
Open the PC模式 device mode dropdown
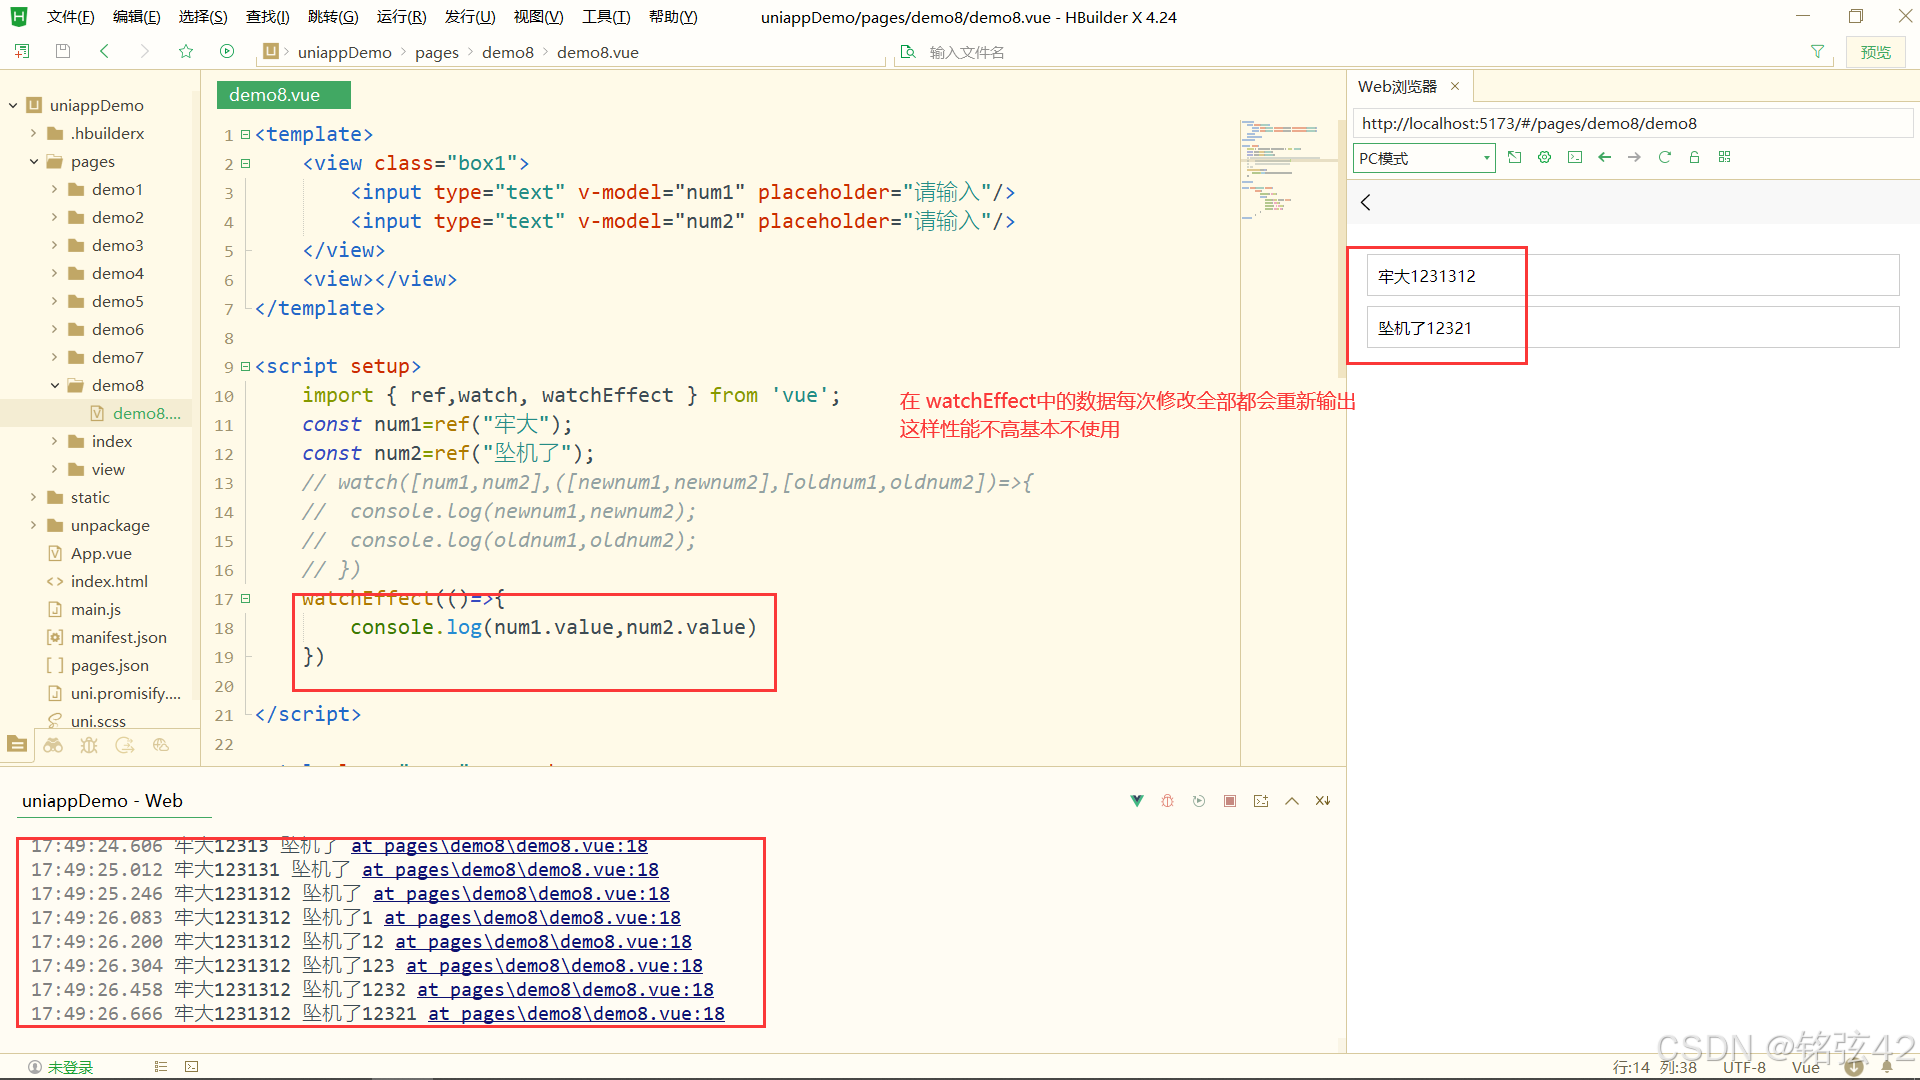[1424, 158]
